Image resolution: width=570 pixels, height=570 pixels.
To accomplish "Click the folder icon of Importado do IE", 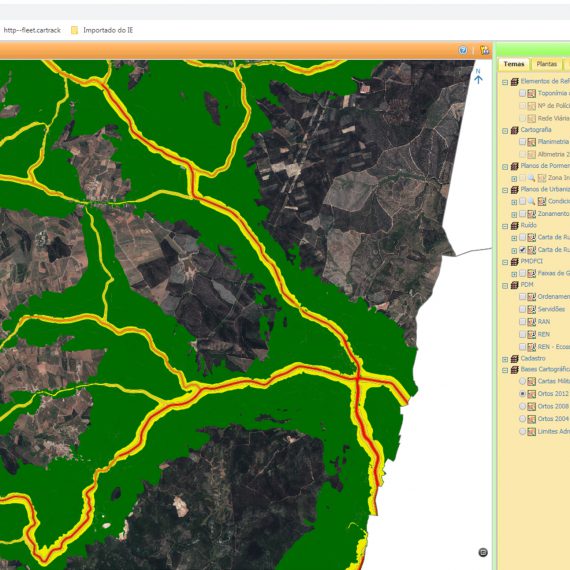I will pyautogui.click(x=75, y=30).
